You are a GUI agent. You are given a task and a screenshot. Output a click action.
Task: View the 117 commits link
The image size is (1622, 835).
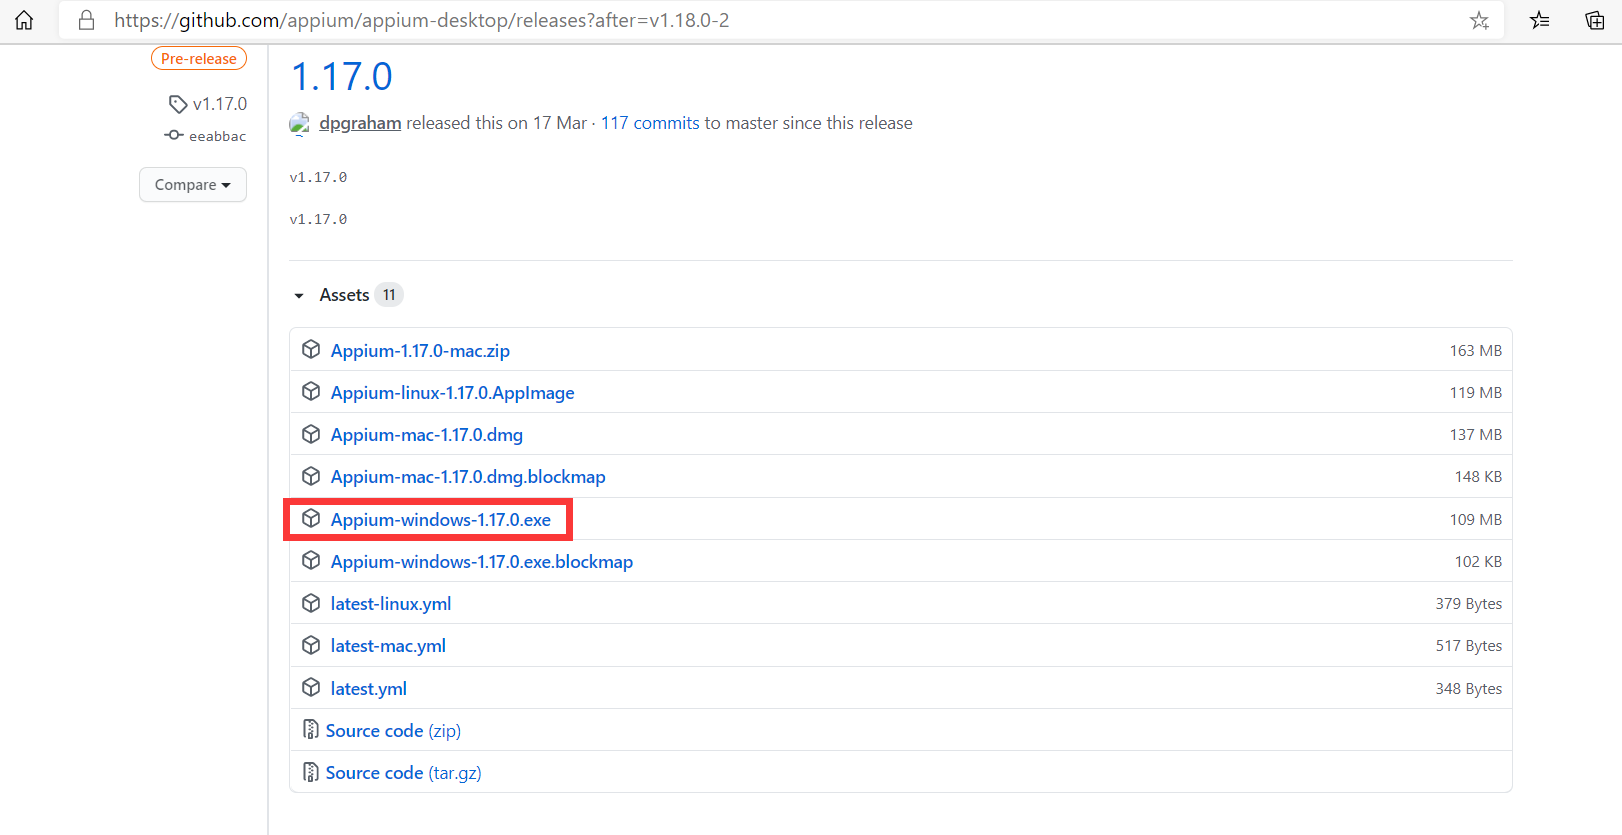(650, 123)
